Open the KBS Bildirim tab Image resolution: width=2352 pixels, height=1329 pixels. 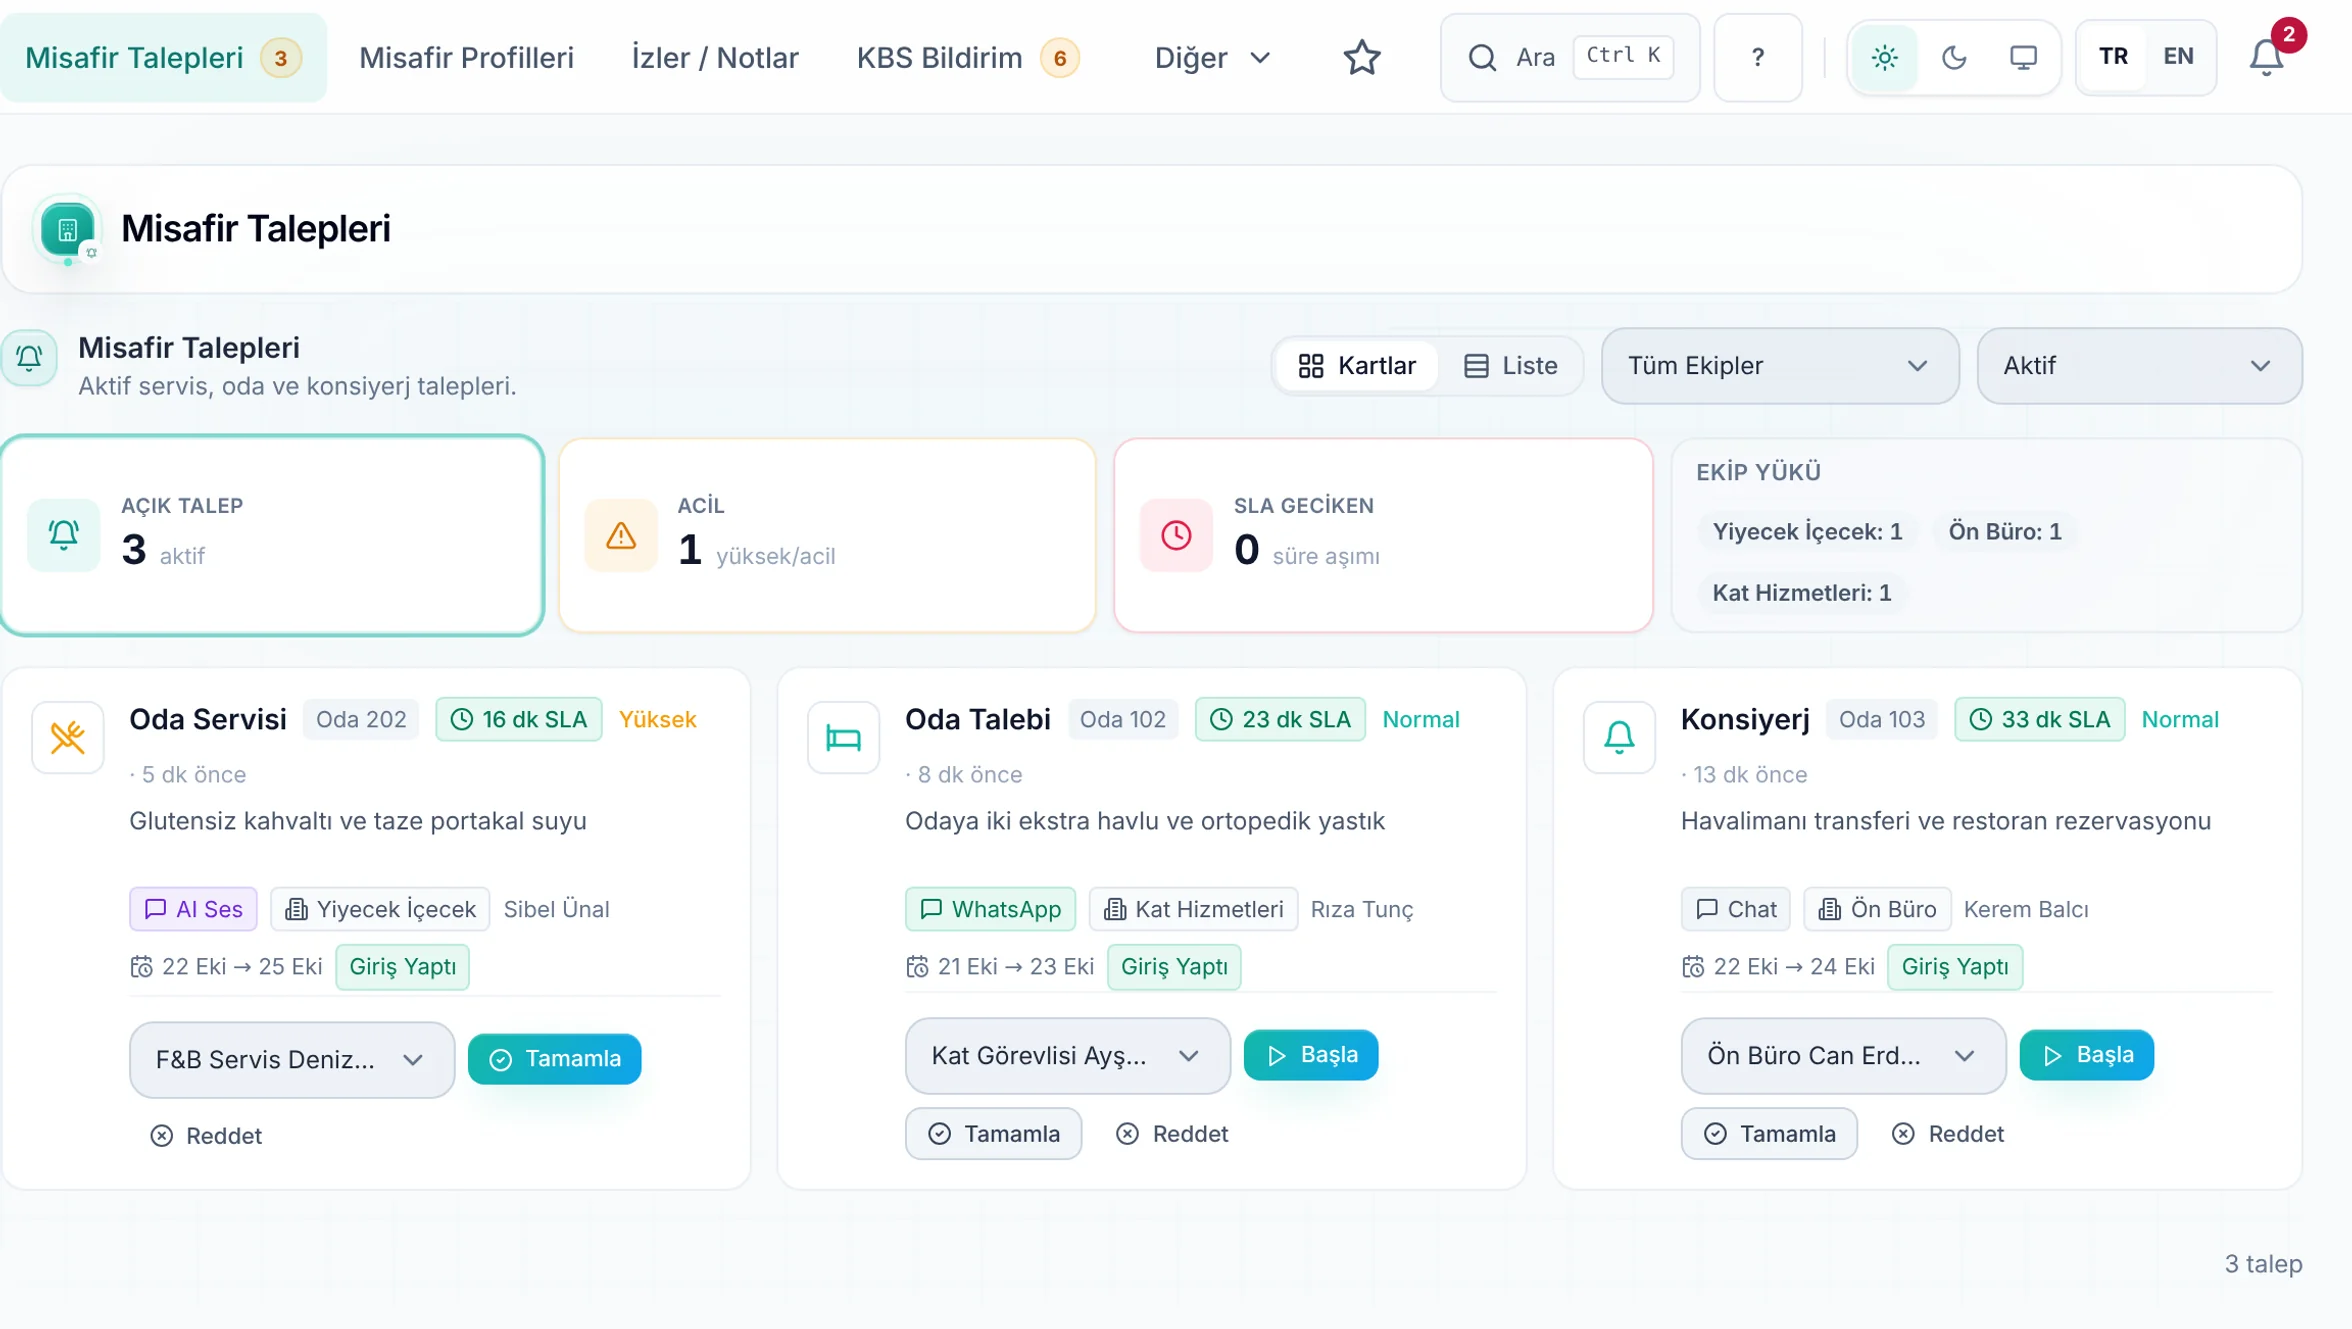[967, 58]
